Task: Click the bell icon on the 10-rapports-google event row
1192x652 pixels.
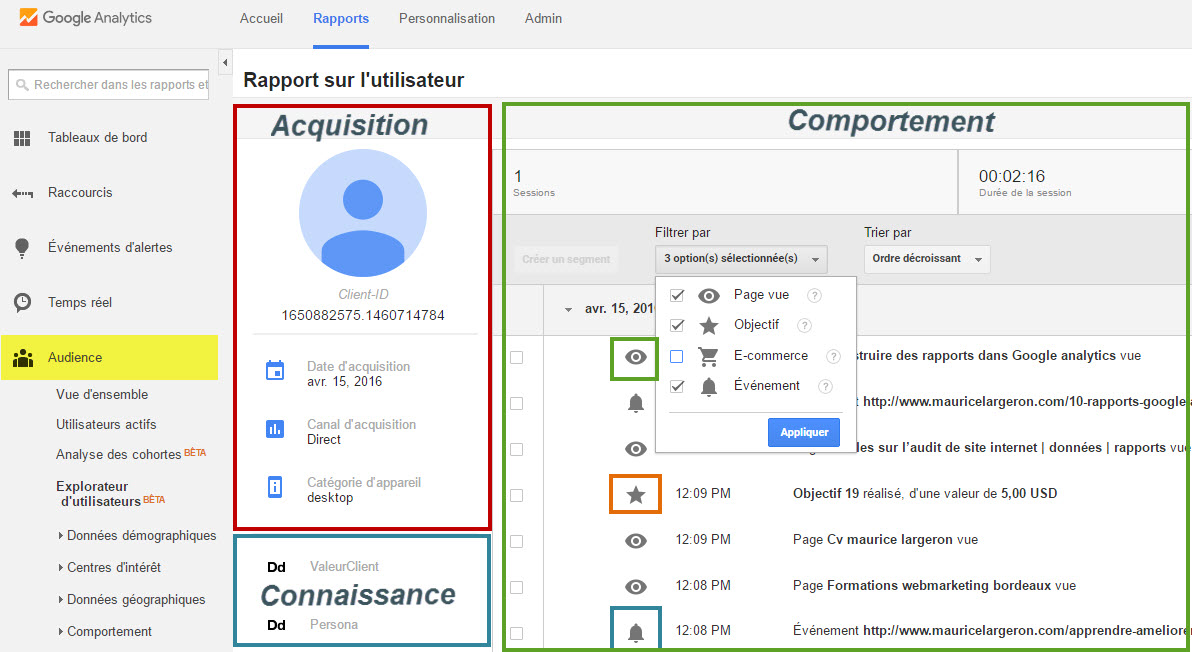Action: click(636, 404)
